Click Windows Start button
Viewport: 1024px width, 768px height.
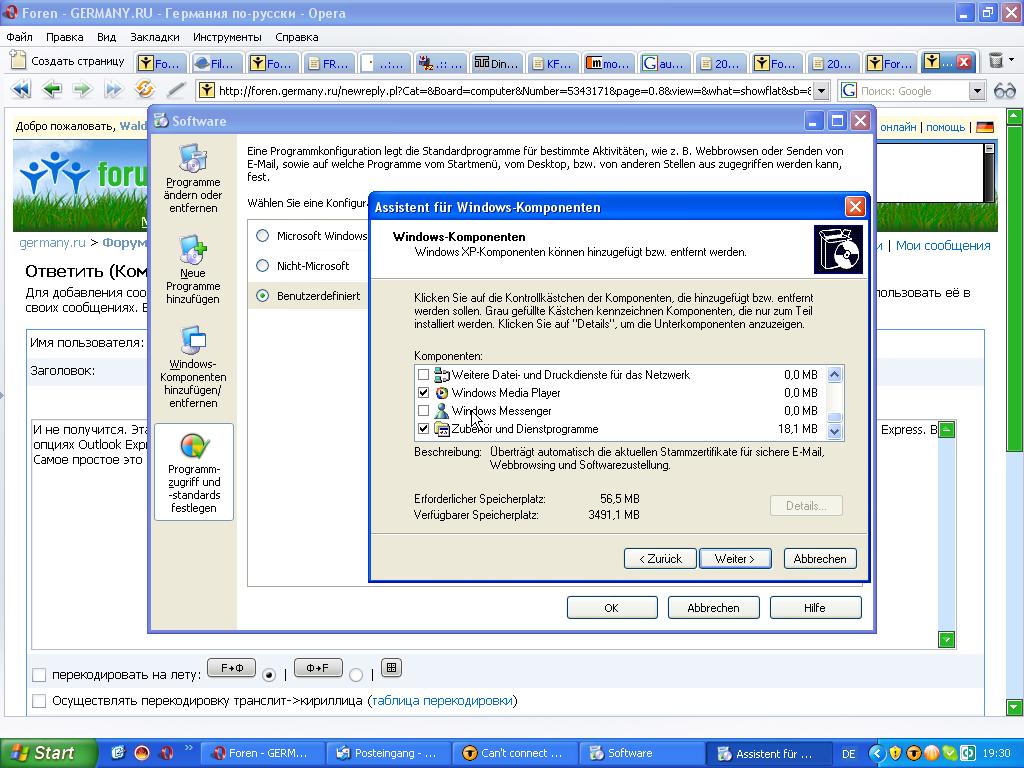(47, 753)
